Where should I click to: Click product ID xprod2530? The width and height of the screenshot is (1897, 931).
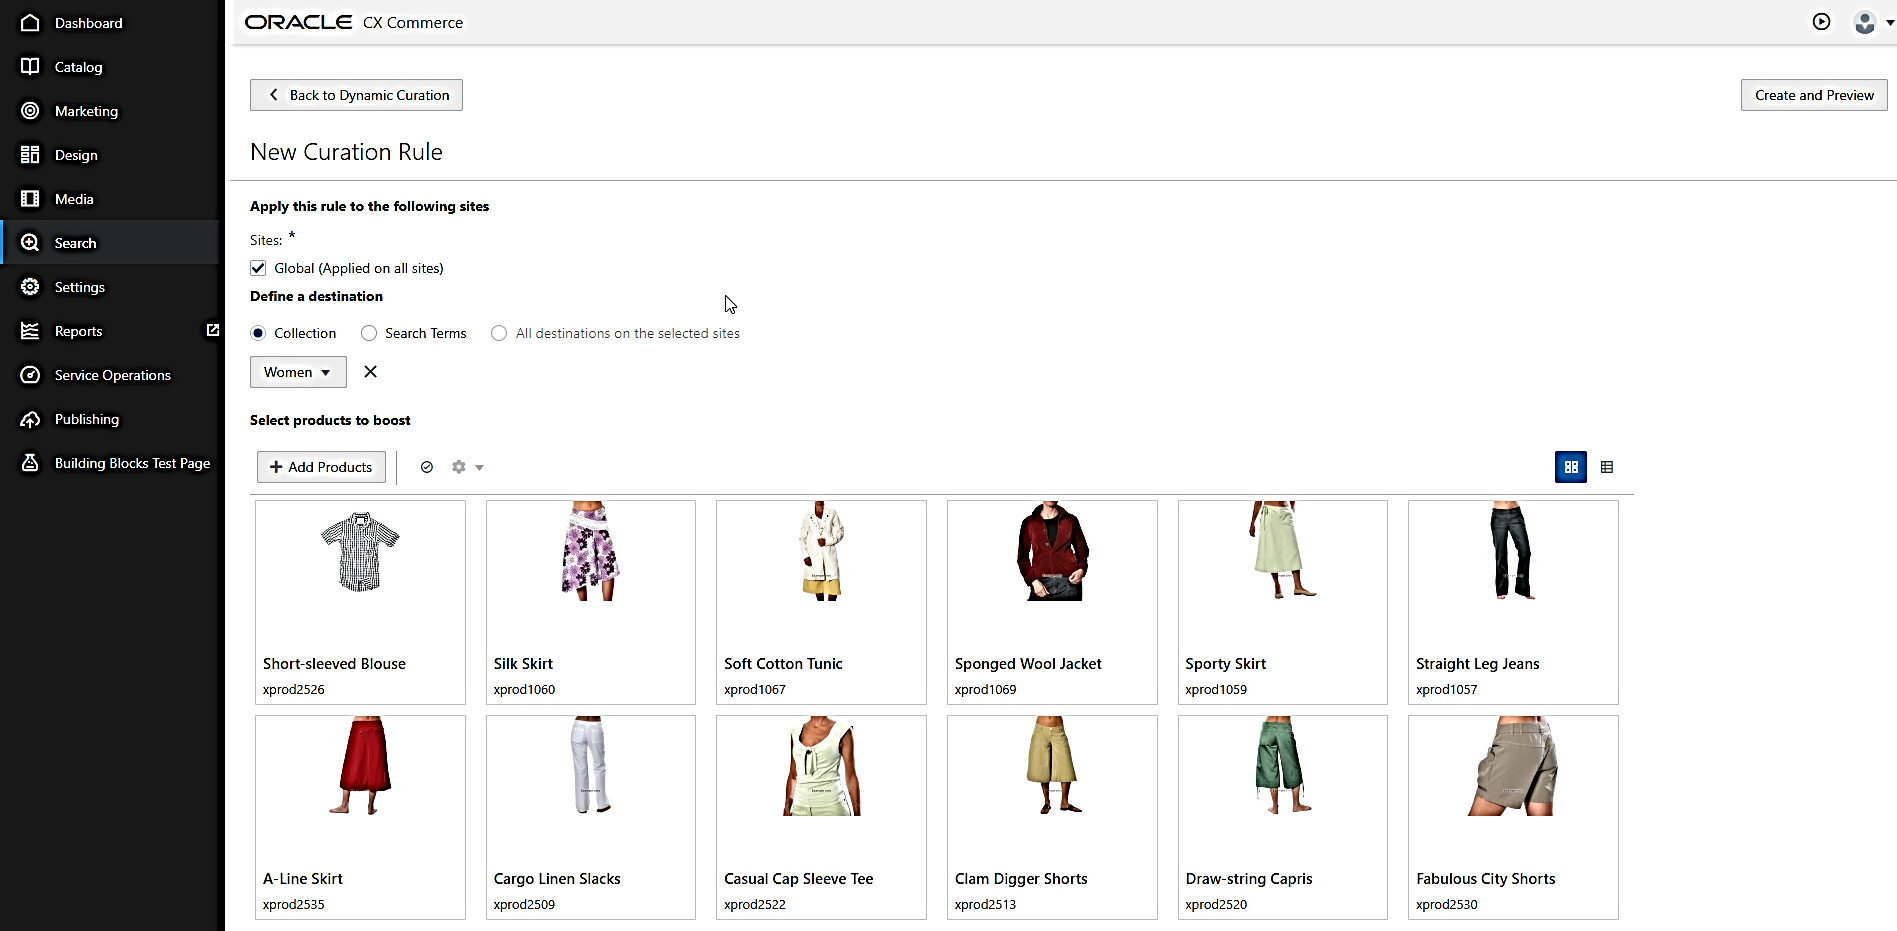coord(1447,905)
